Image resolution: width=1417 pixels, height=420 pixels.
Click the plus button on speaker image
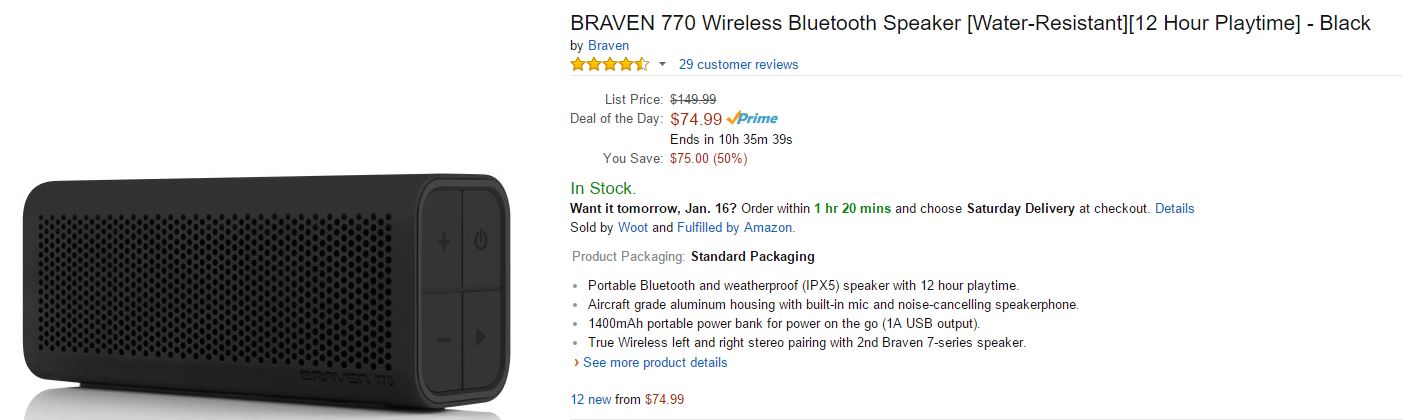[x=443, y=240]
